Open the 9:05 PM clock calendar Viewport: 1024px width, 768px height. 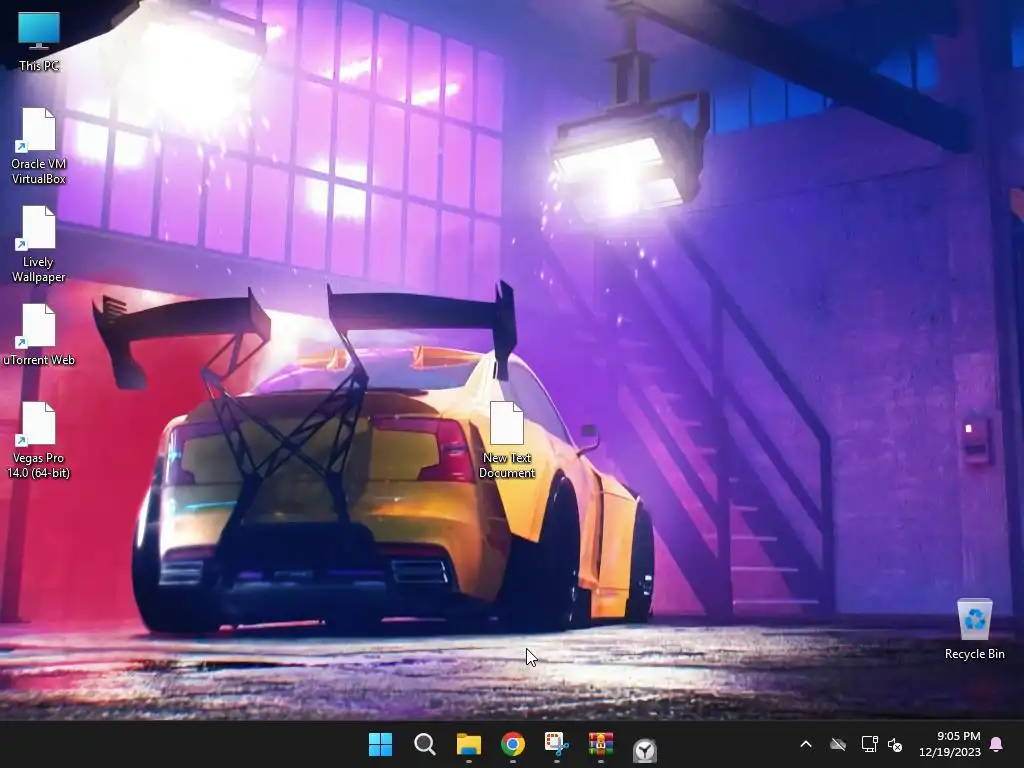point(950,744)
